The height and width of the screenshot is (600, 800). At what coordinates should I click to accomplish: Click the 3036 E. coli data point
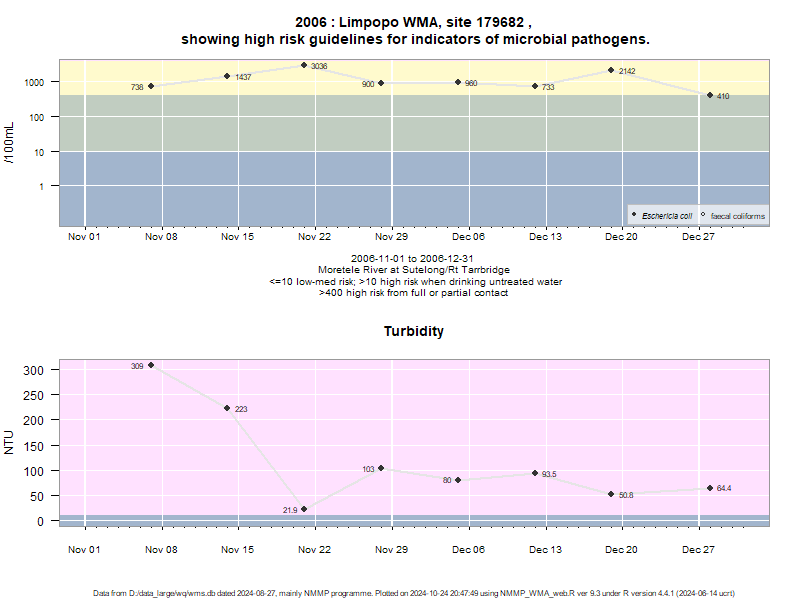pyautogui.click(x=304, y=65)
